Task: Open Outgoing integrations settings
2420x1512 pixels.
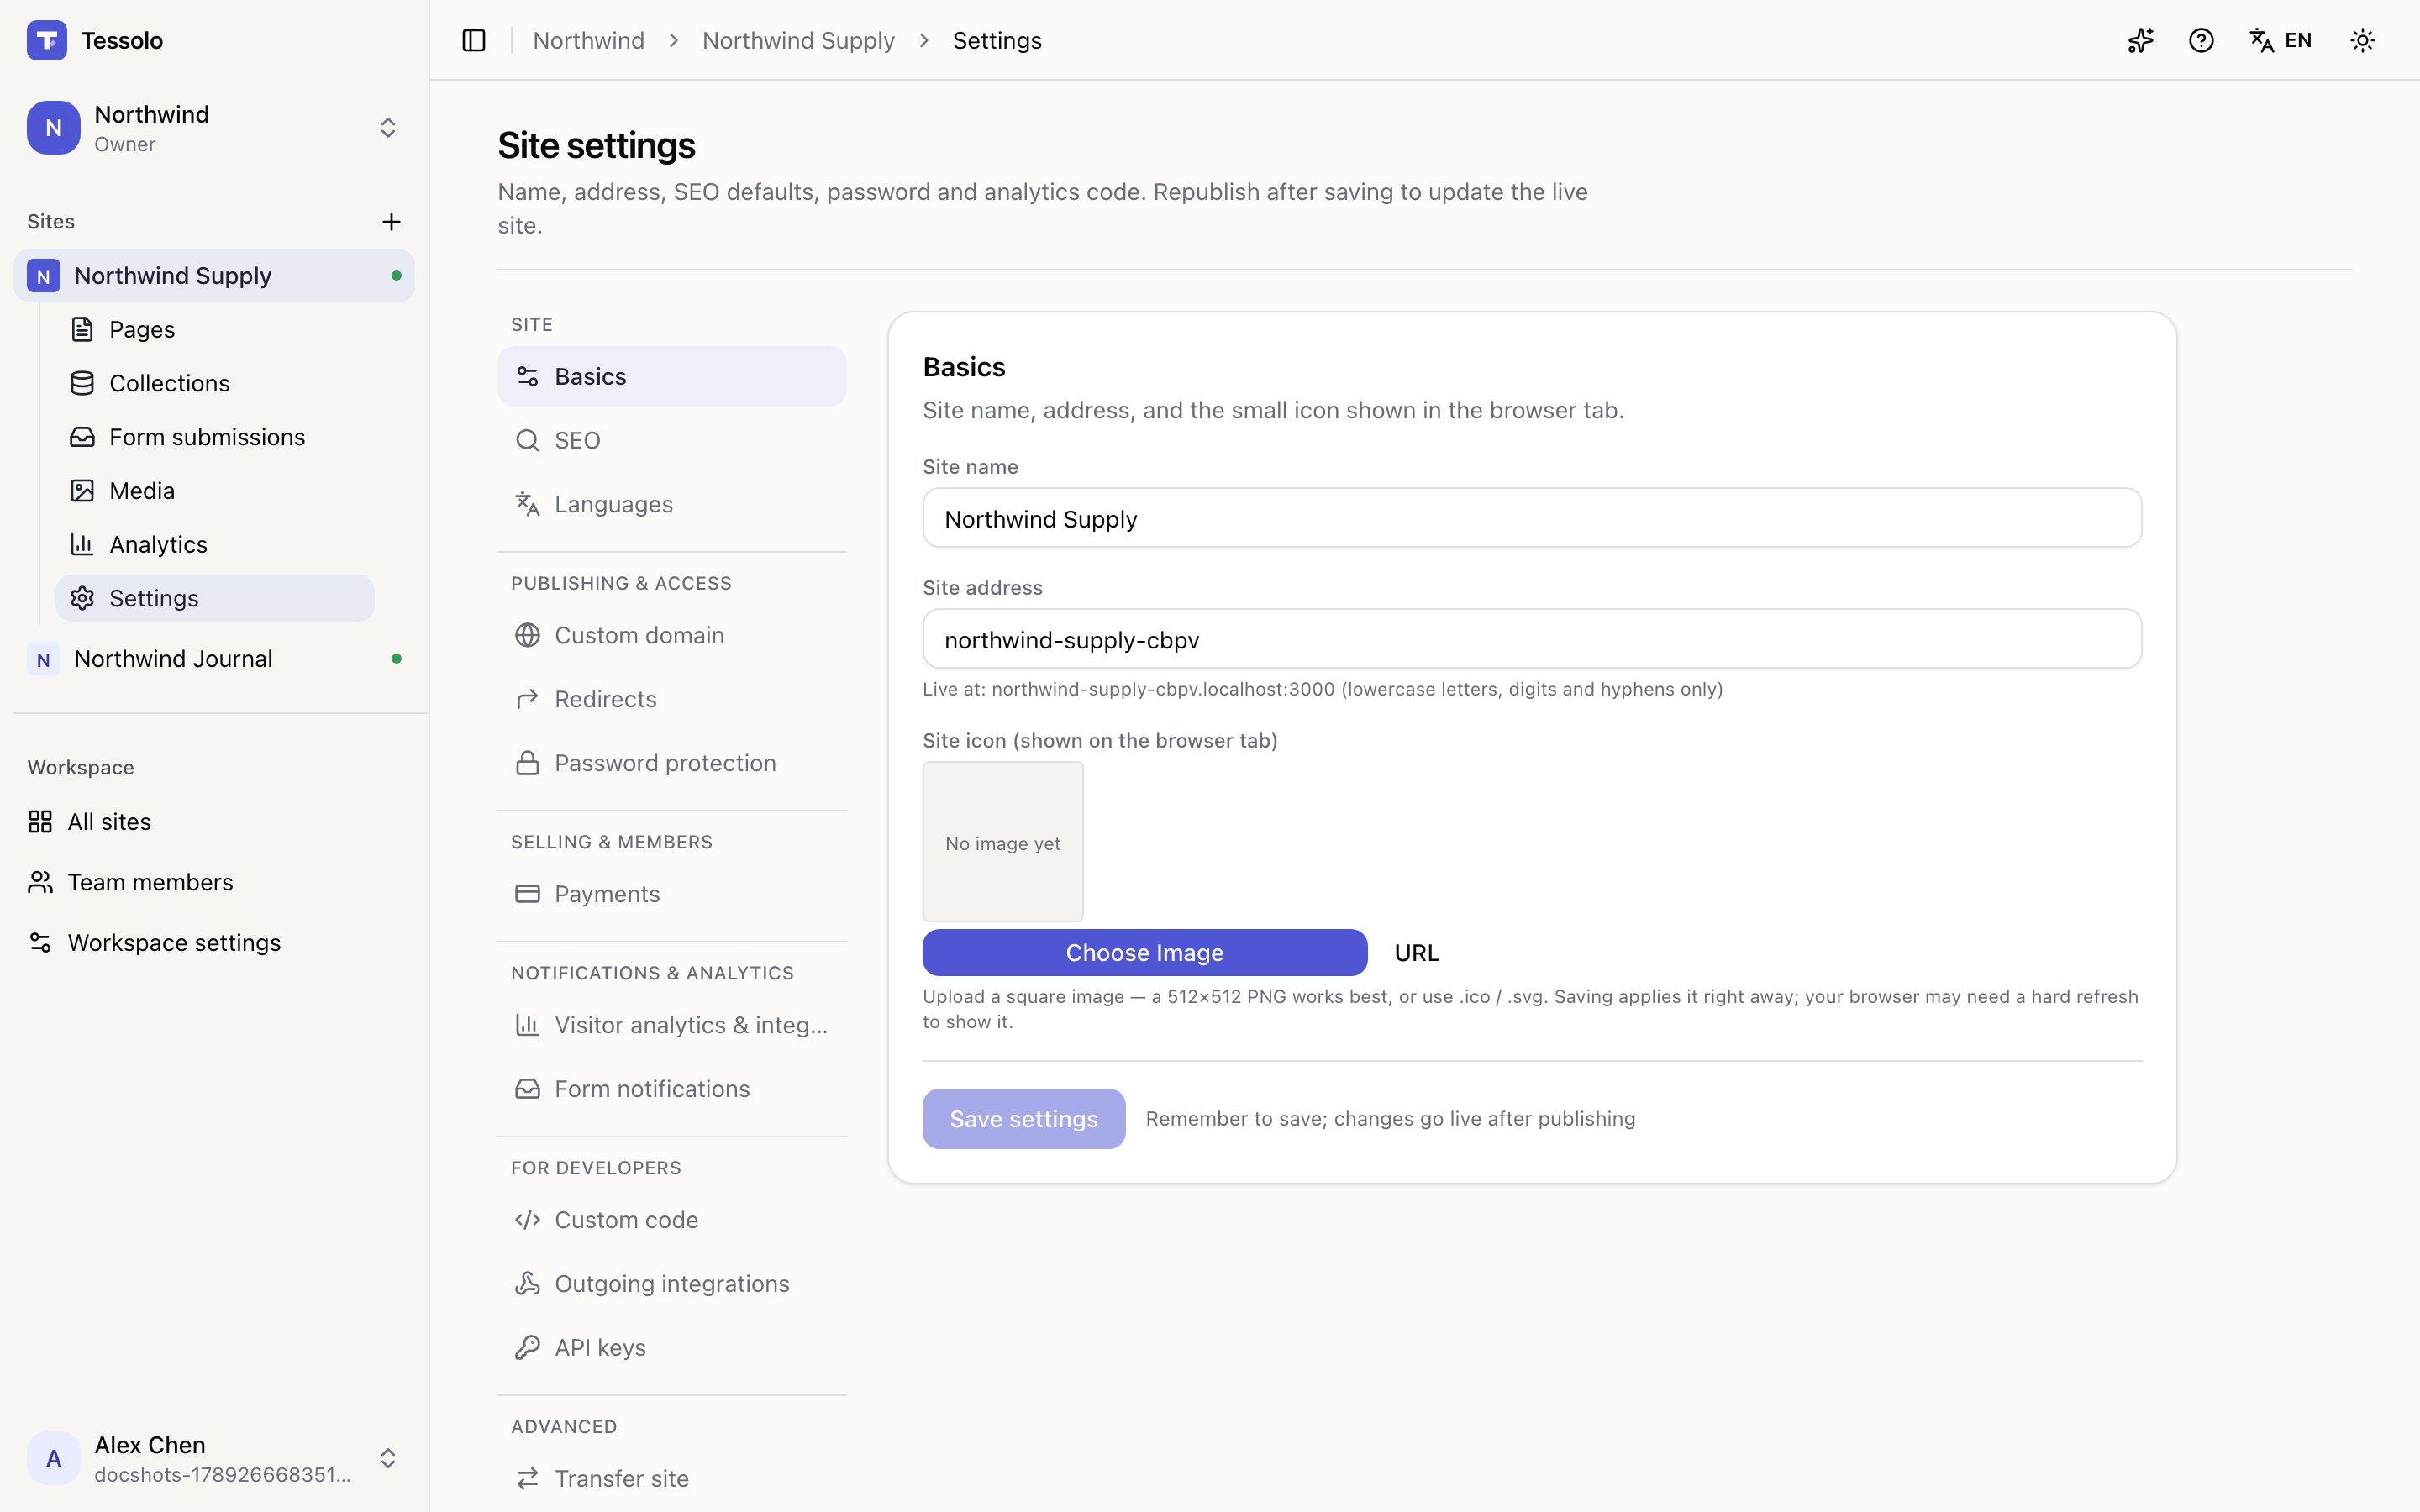Action: coord(672,1284)
